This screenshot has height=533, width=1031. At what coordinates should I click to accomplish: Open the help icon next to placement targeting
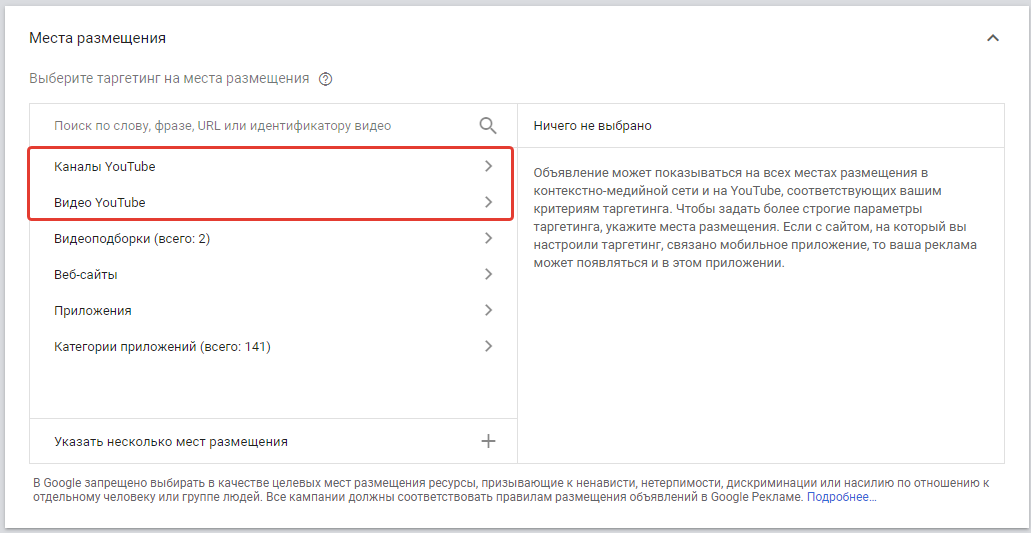point(325,80)
